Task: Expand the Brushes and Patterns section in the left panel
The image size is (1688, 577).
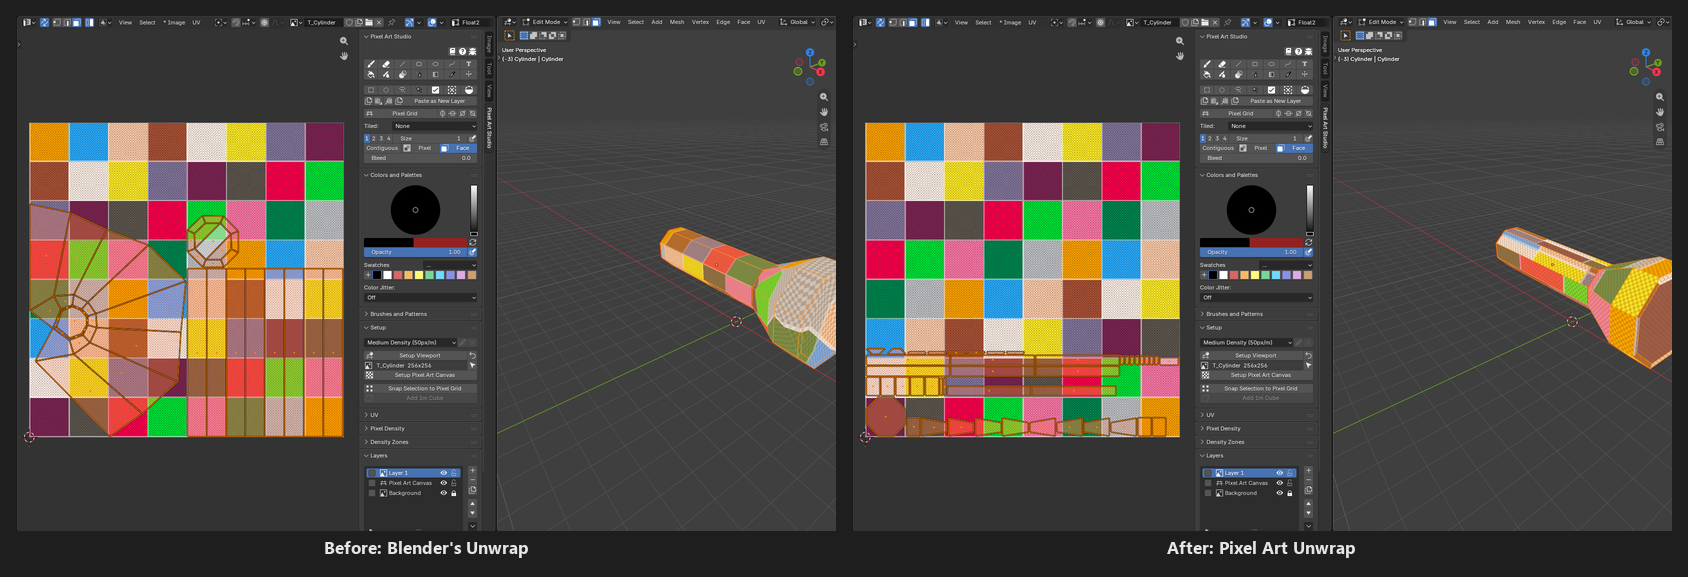Action: 398,314
